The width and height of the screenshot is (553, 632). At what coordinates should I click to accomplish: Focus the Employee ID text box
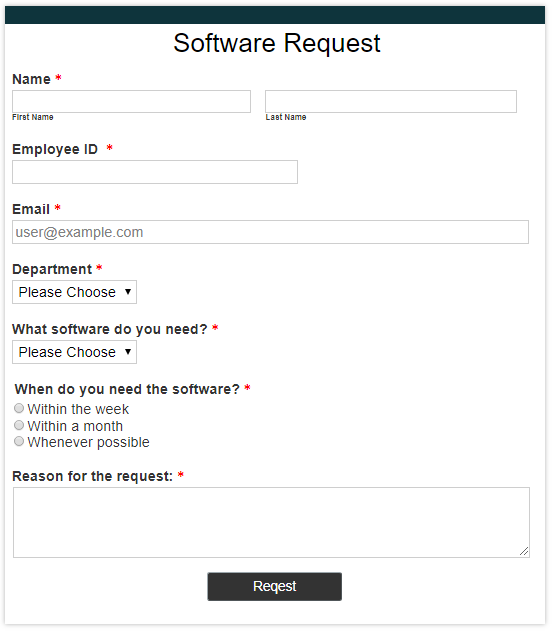(x=155, y=172)
